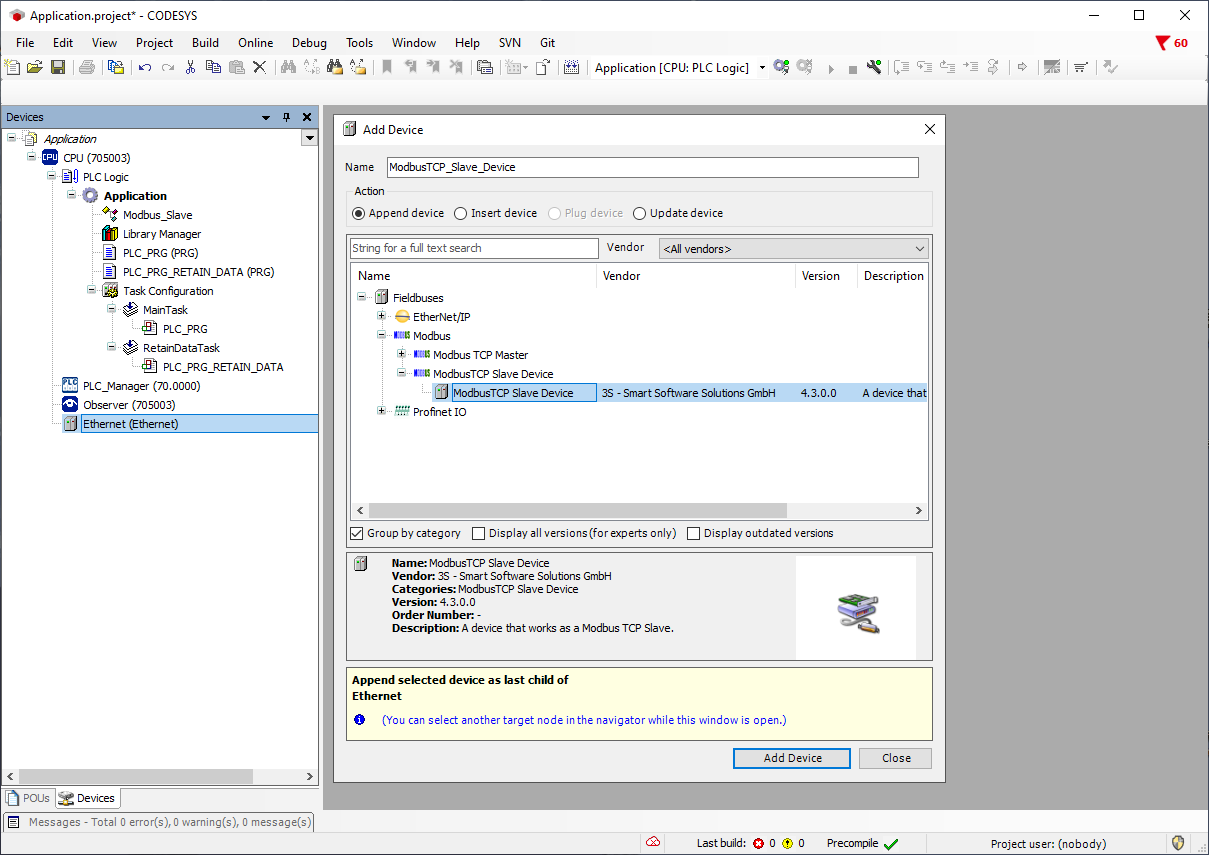The image size is (1209, 855).
Task: Expand the EtherNet/IP fieldbus node
Action: pos(381,316)
